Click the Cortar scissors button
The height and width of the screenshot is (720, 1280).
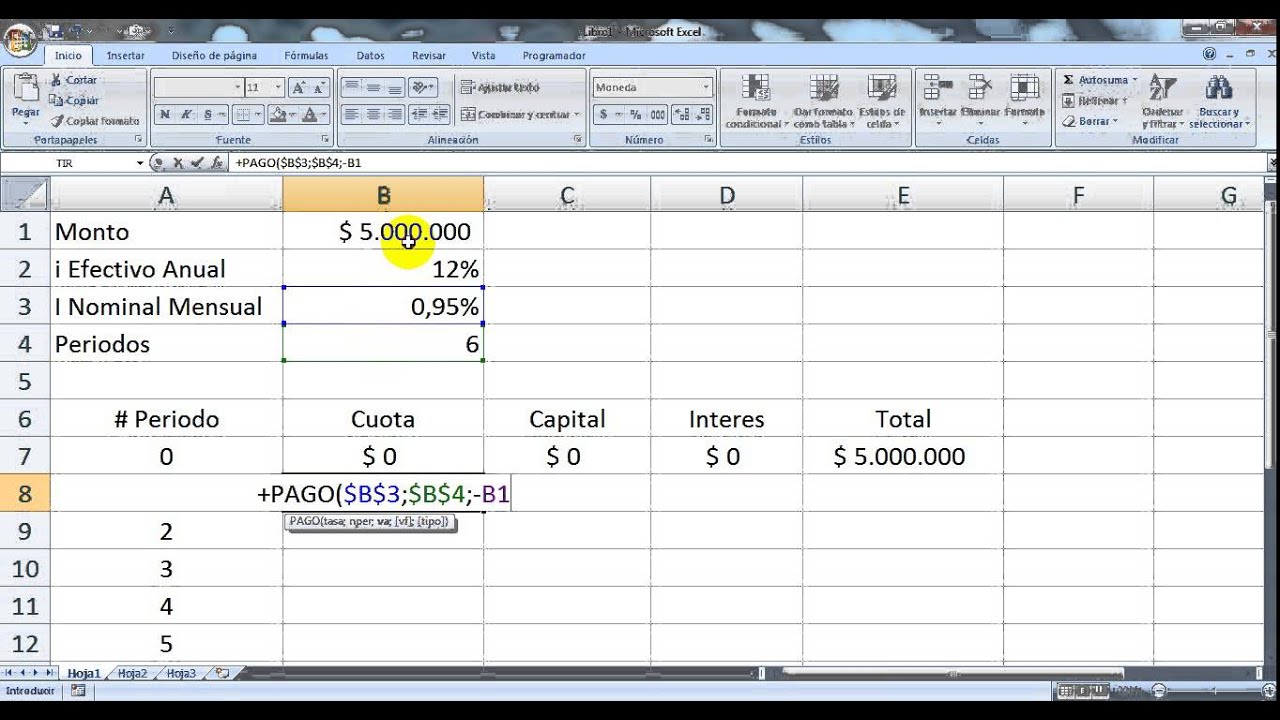(74, 80)
